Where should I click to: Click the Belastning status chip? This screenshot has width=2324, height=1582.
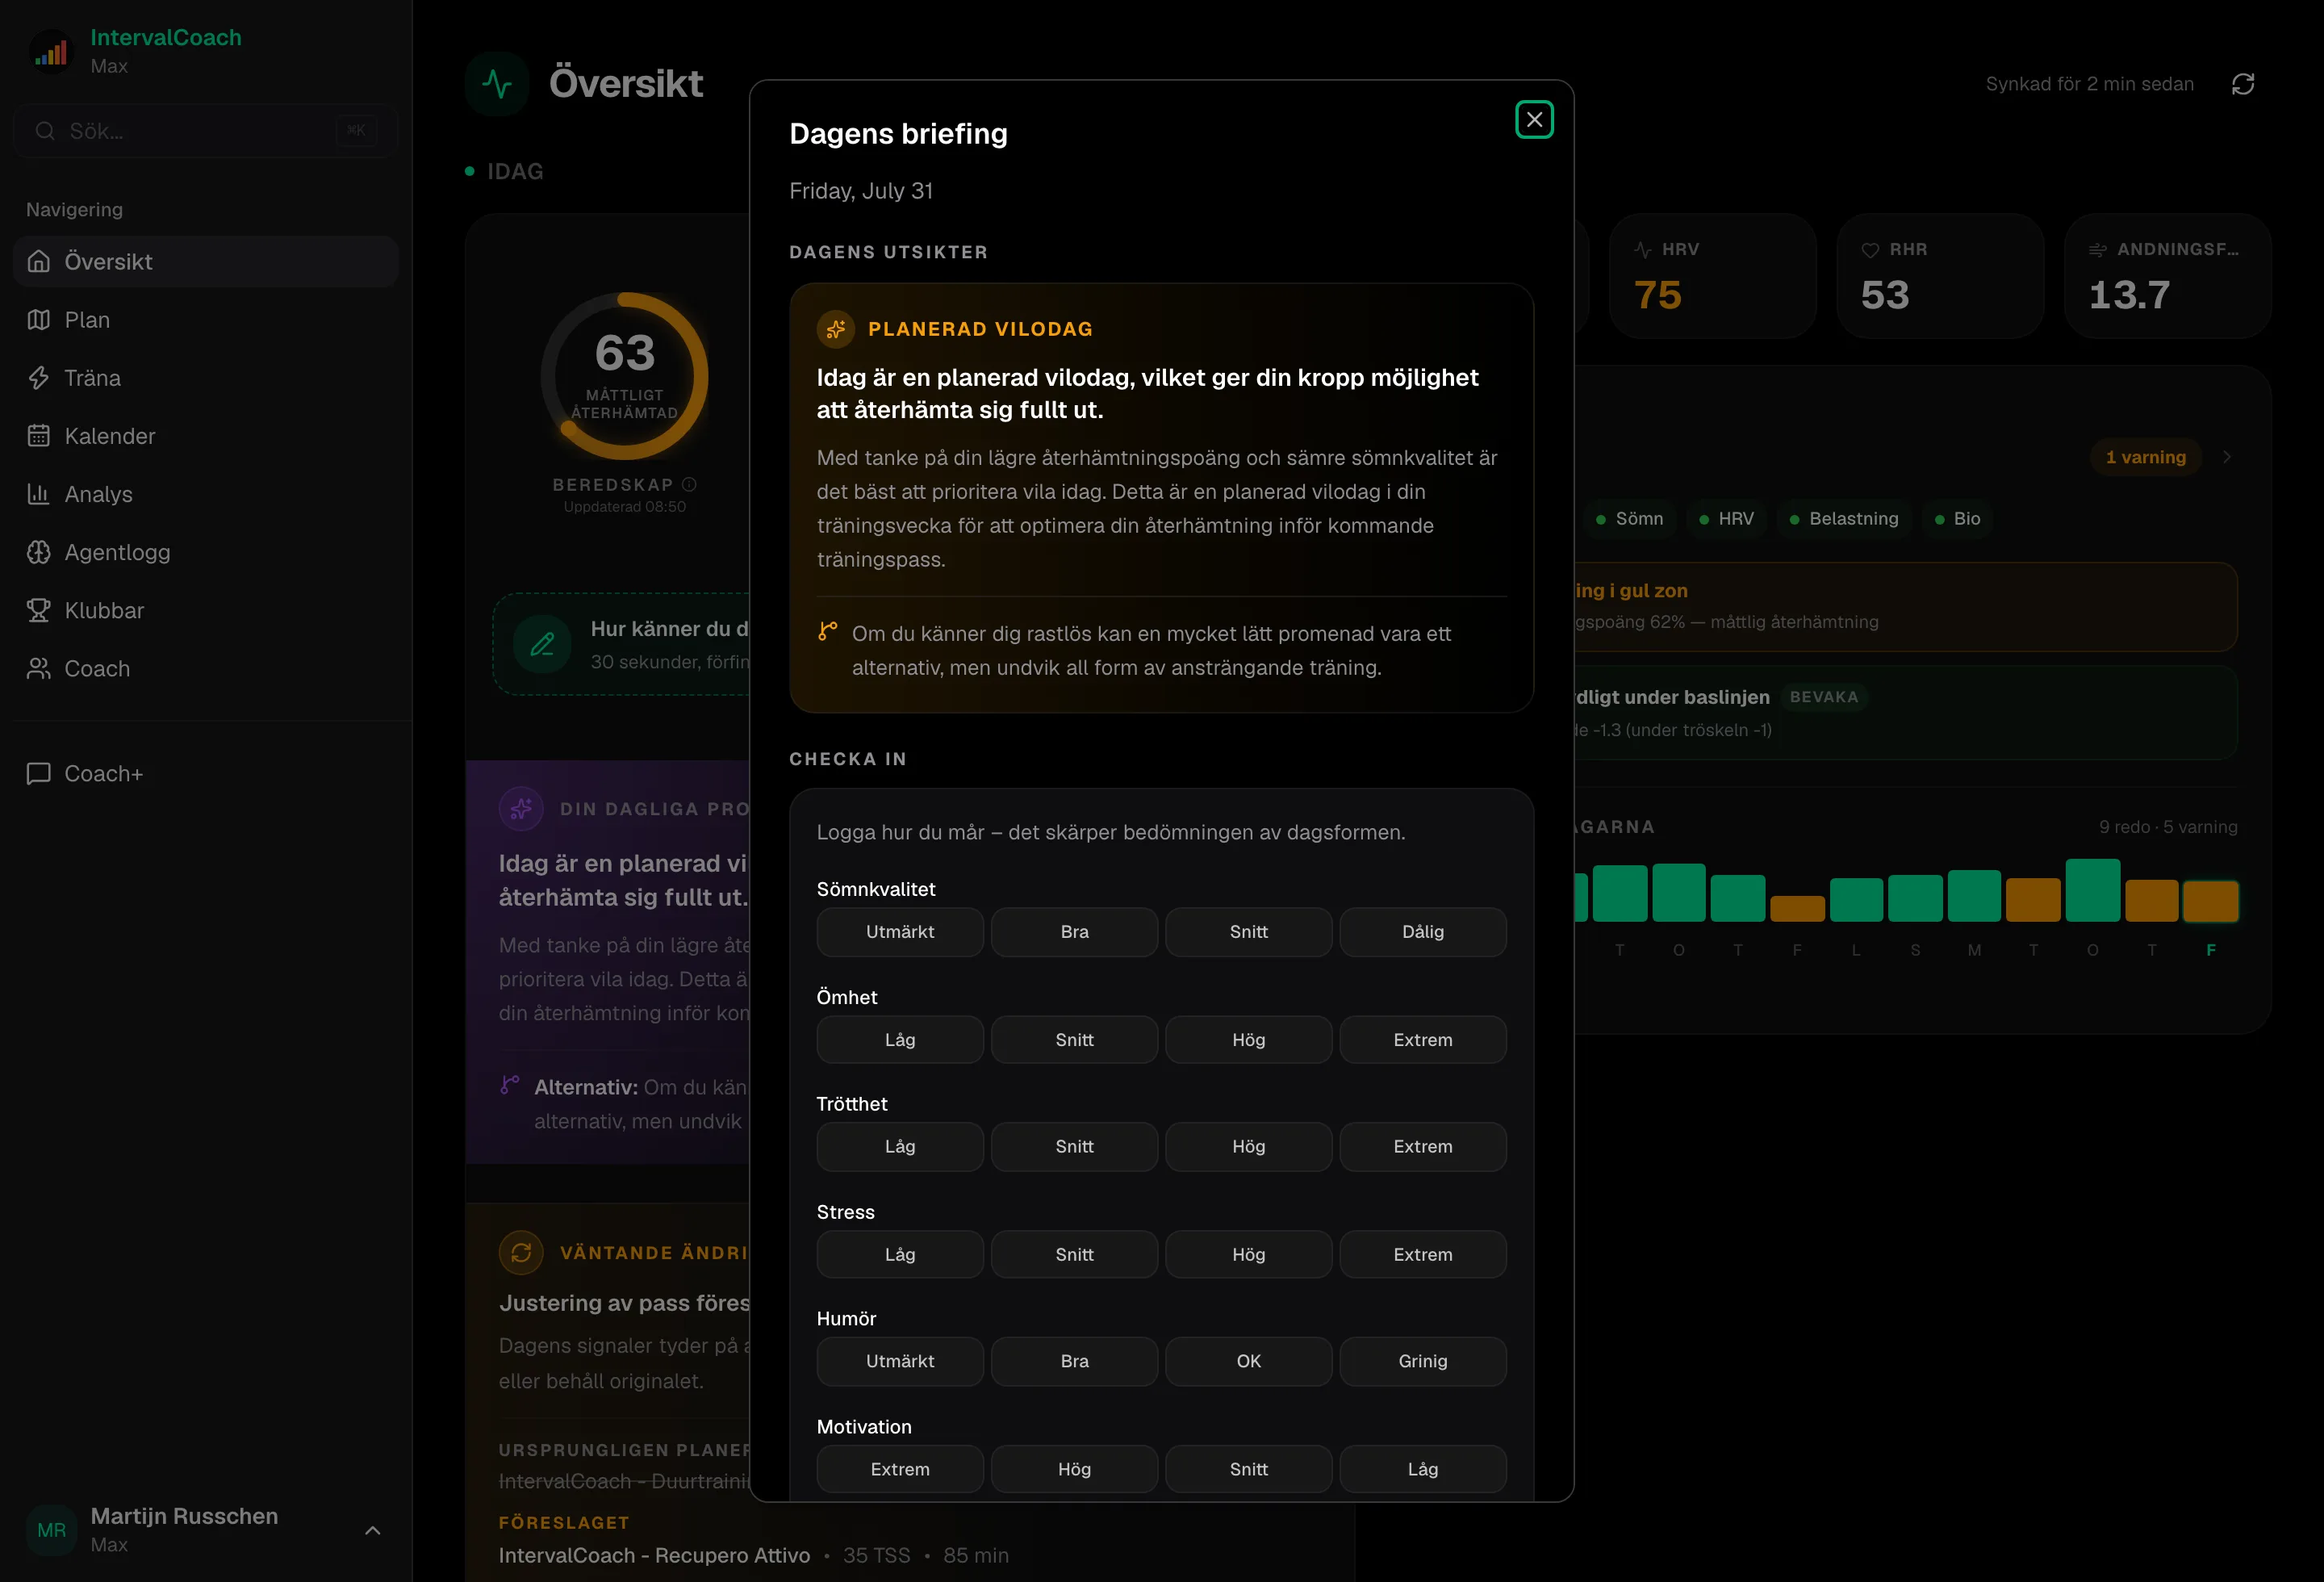(1844, 519)
